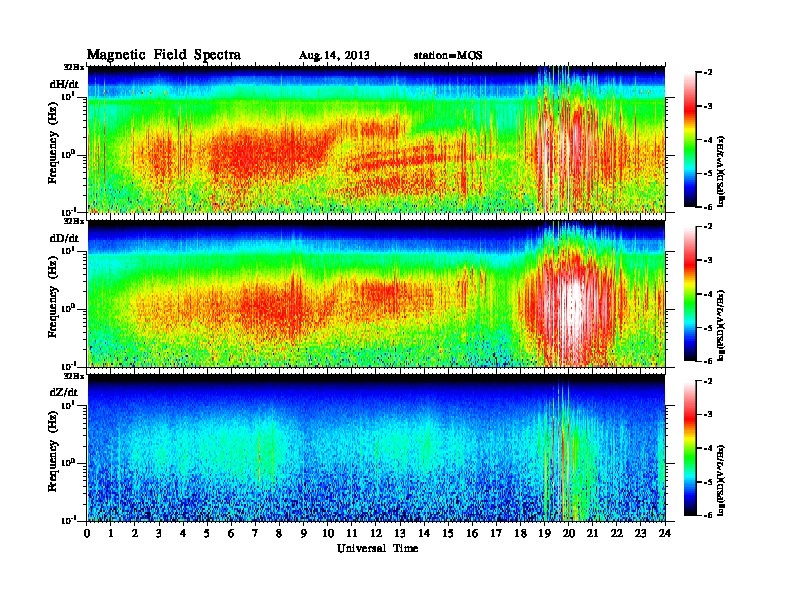Click hour tick label "20" on time axis
This screenshot has height=612, width=792.
[x=569, y=534]
